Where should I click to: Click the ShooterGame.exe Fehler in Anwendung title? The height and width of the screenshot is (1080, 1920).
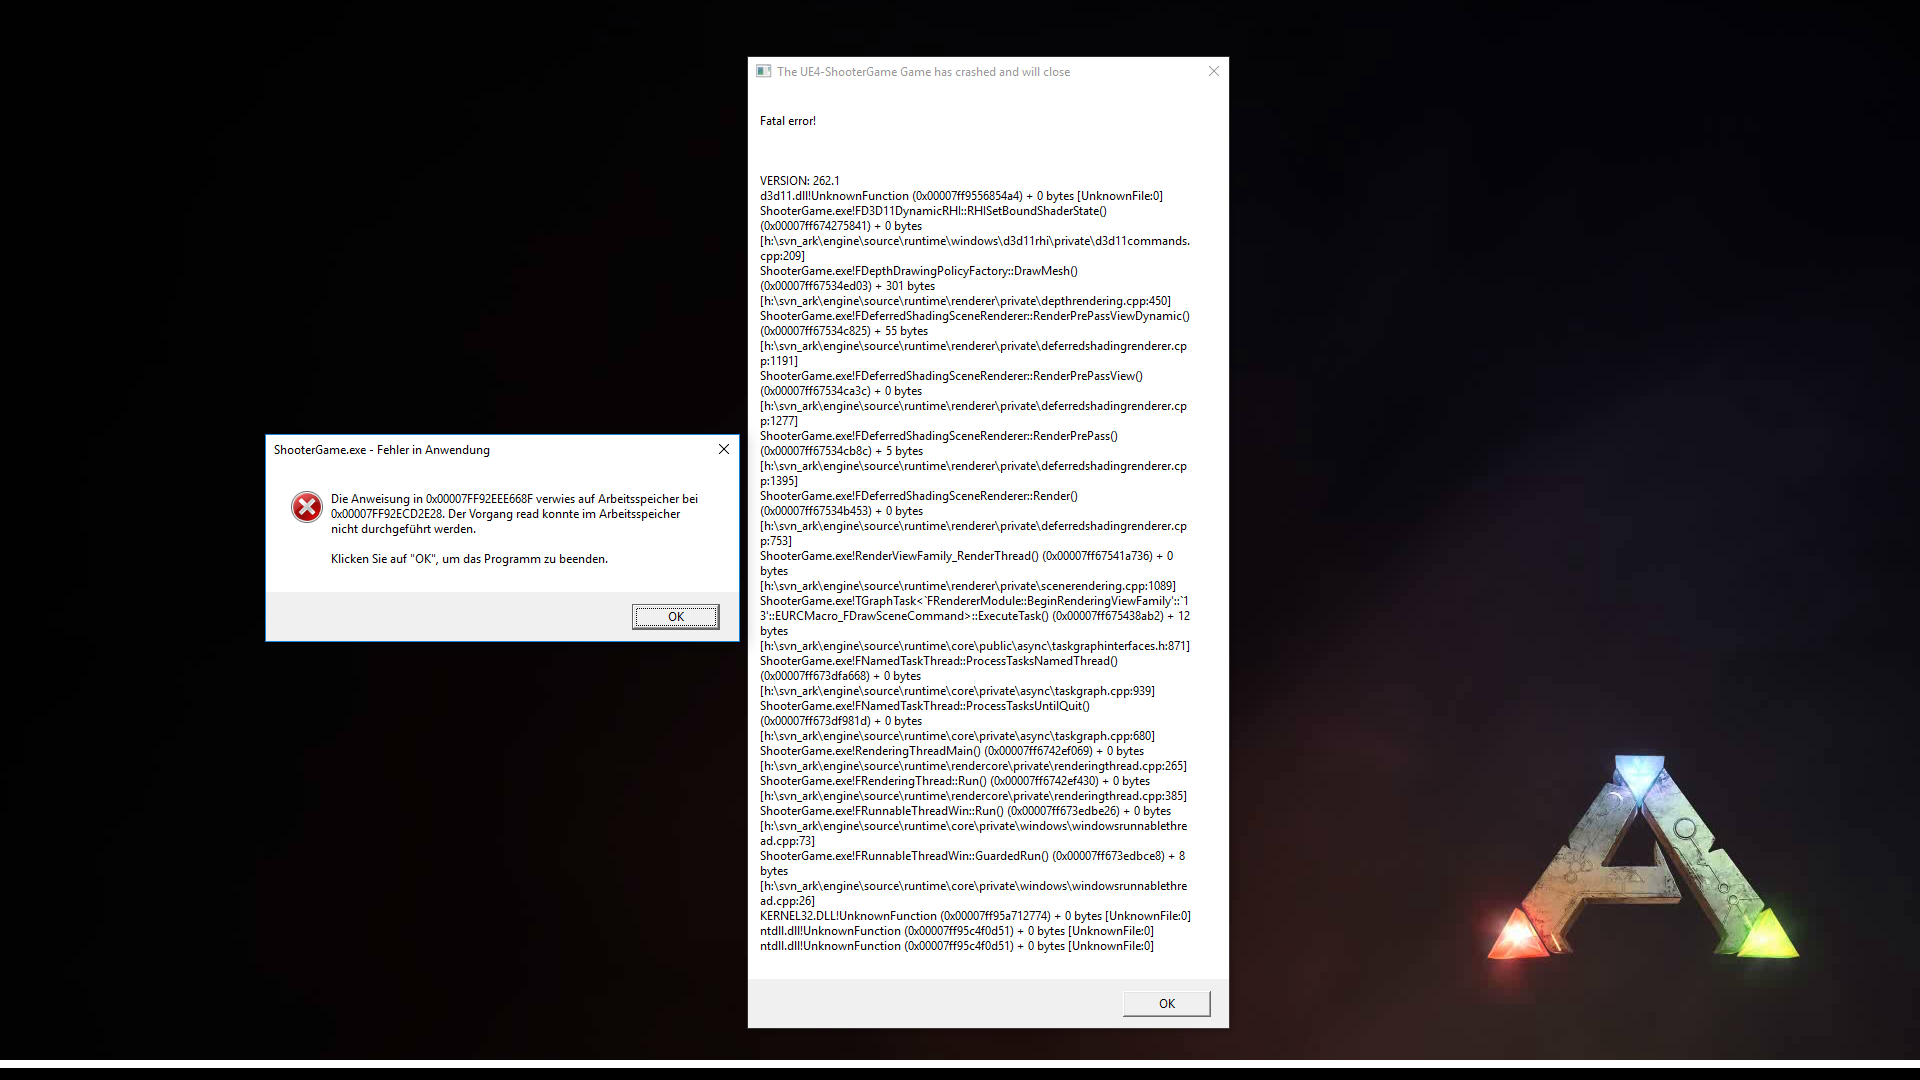pyautogui.click(x=382, y=450)
